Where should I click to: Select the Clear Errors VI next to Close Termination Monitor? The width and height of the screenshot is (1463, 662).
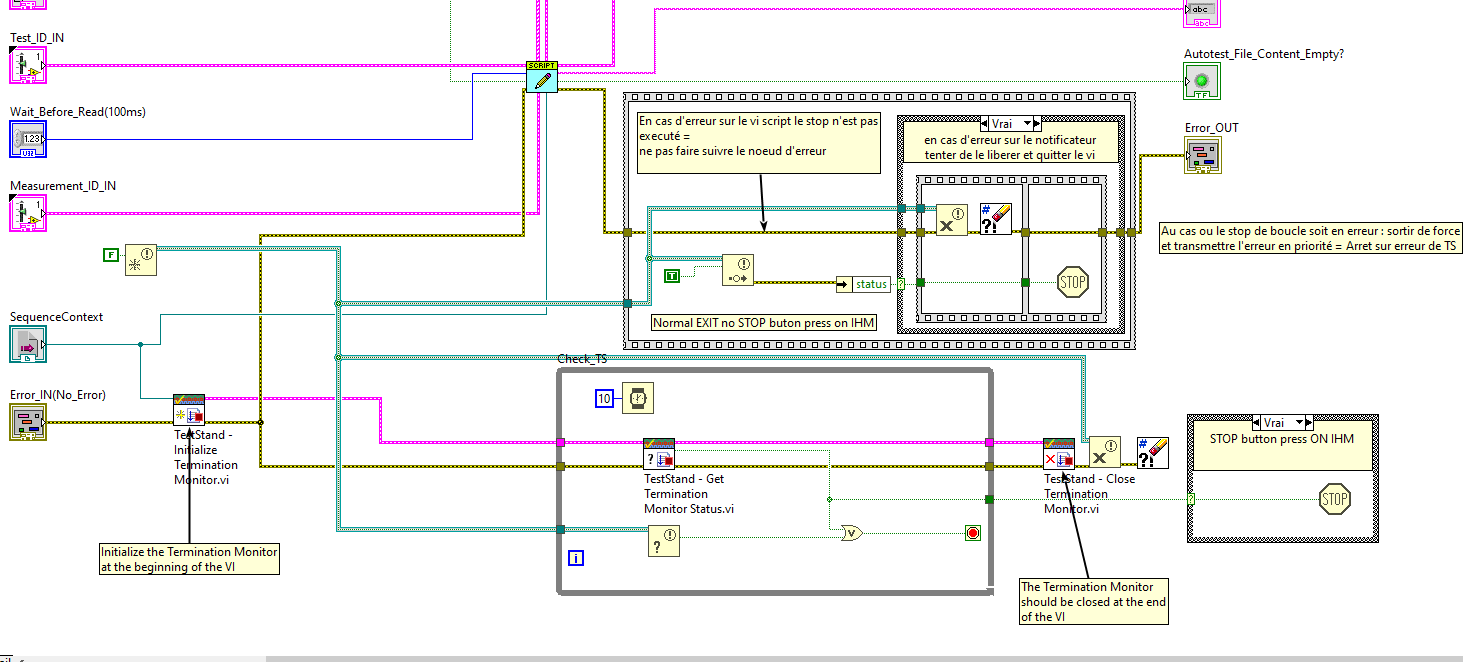point(1153,452)
